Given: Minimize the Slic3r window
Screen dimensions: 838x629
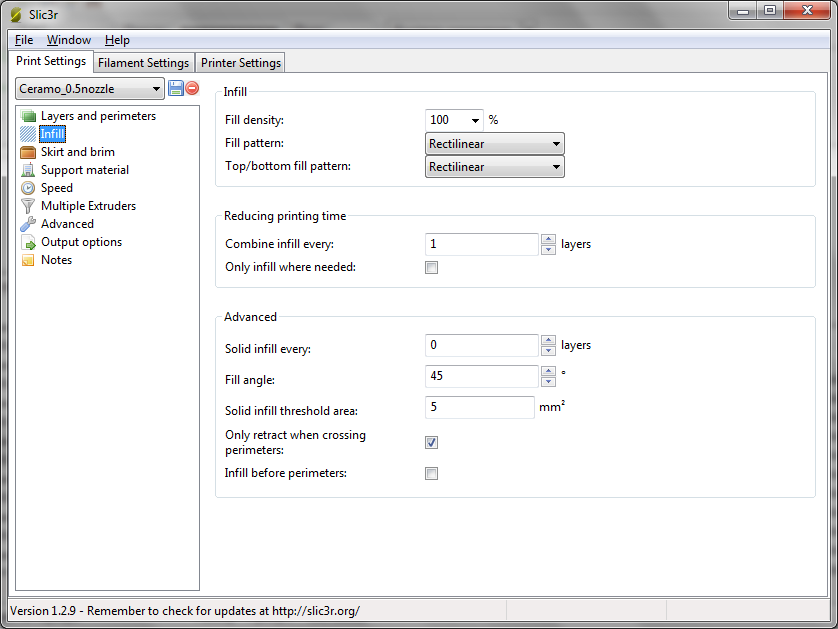Looking at the screenshot, I should tap(743, 11).
